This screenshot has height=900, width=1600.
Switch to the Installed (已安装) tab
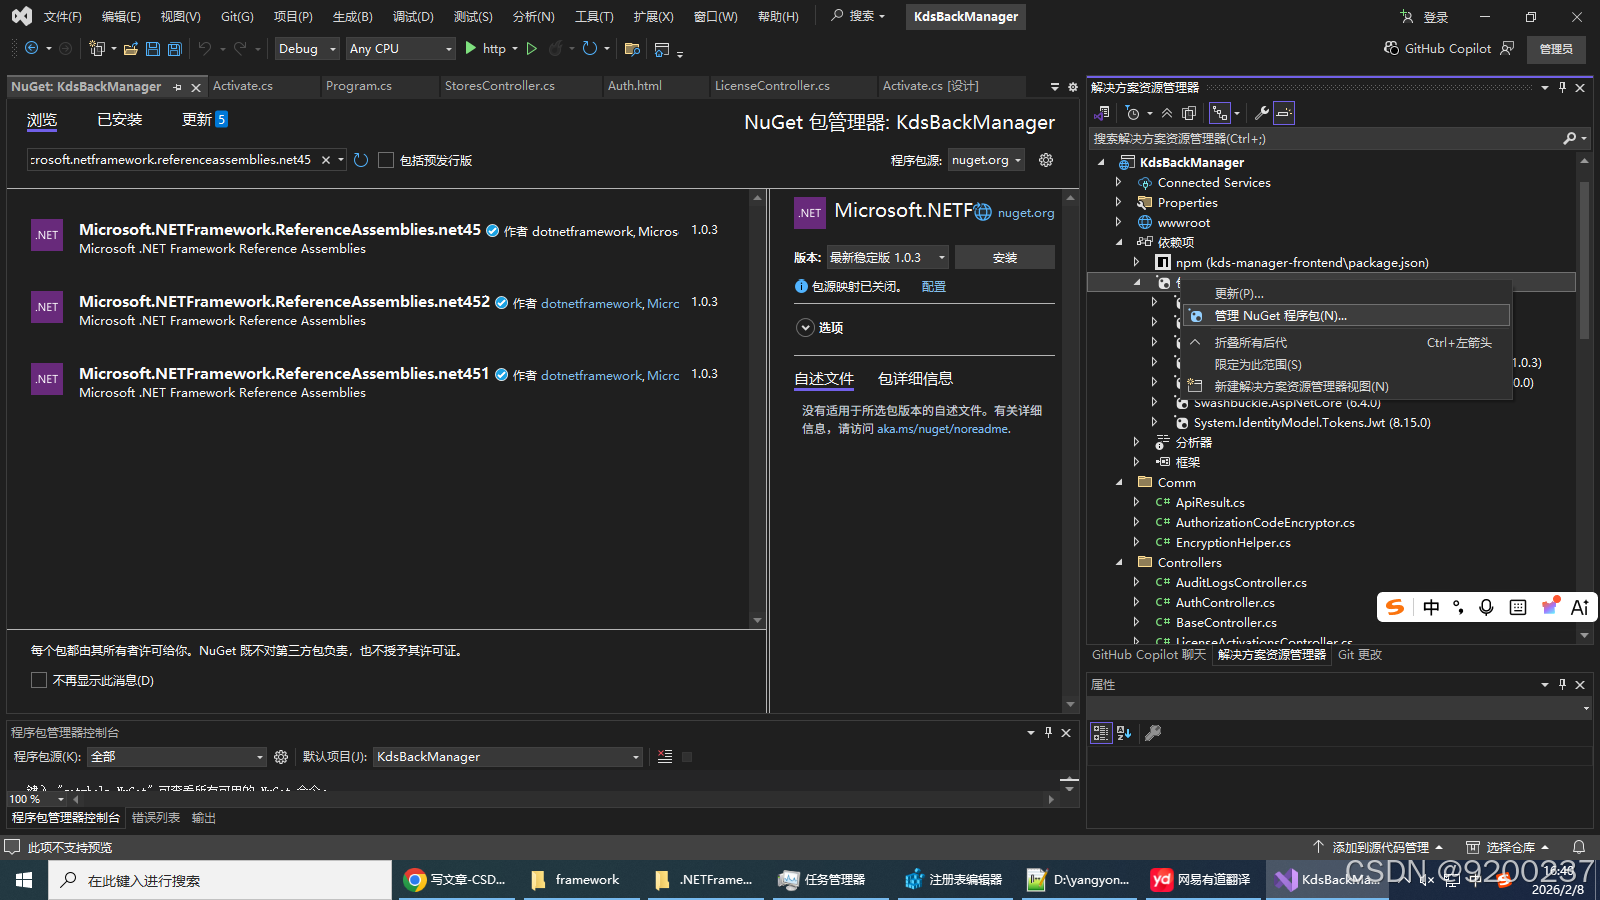pos(120,119)
